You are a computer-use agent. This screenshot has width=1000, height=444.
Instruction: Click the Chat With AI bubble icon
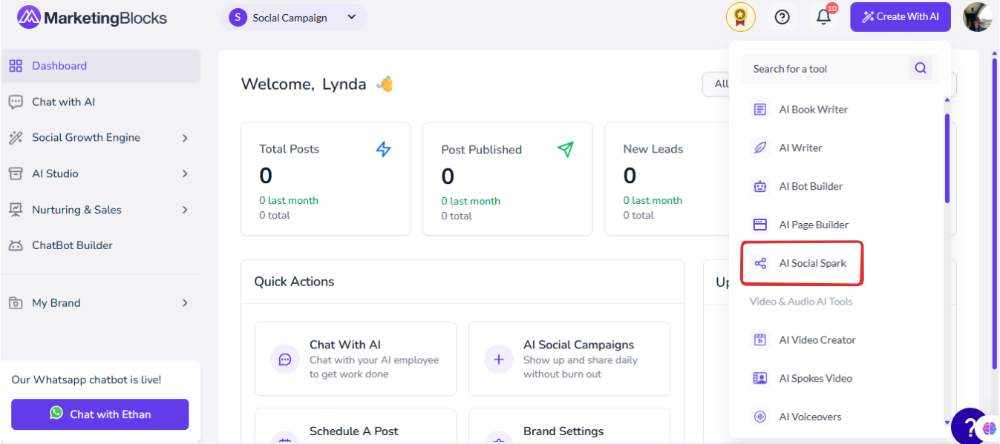click(284, 359)
